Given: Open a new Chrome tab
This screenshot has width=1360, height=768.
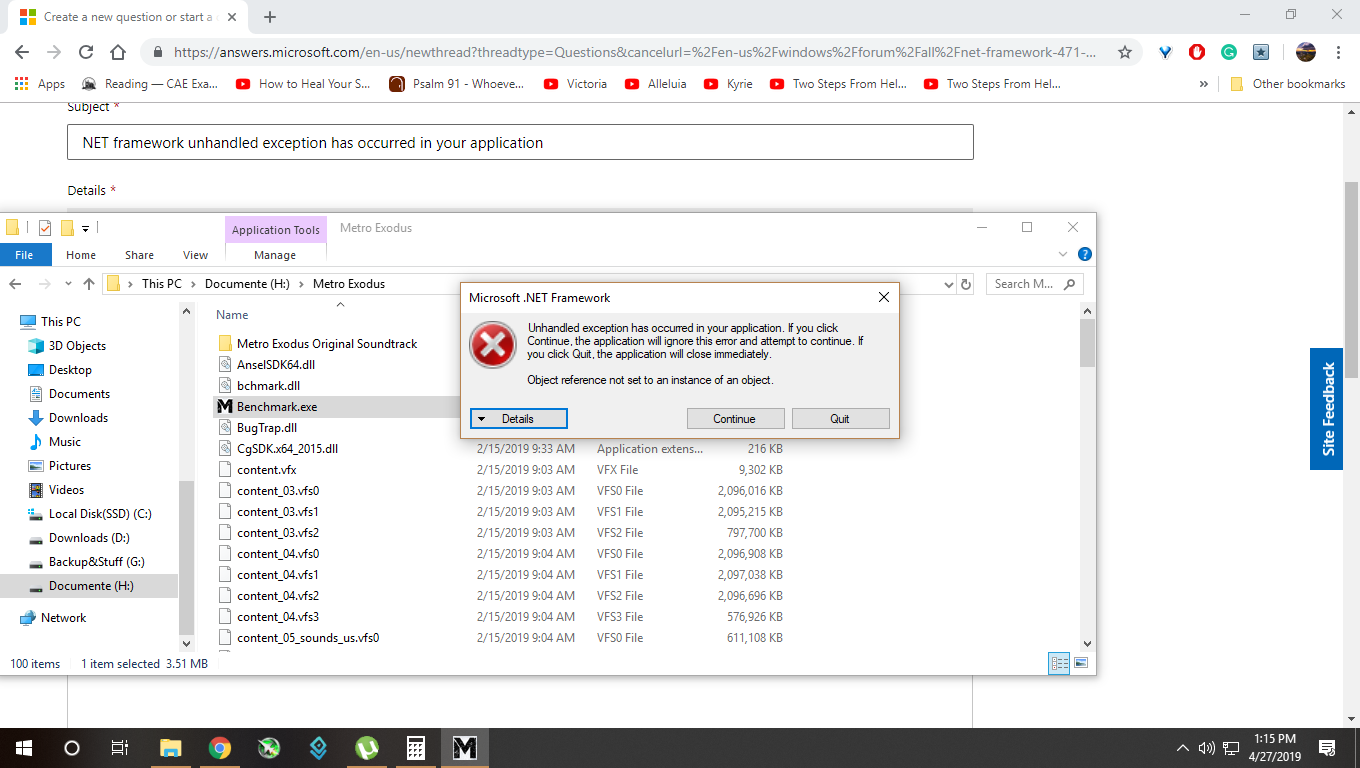Looking at the screenshot, I should tap(270, 17).
